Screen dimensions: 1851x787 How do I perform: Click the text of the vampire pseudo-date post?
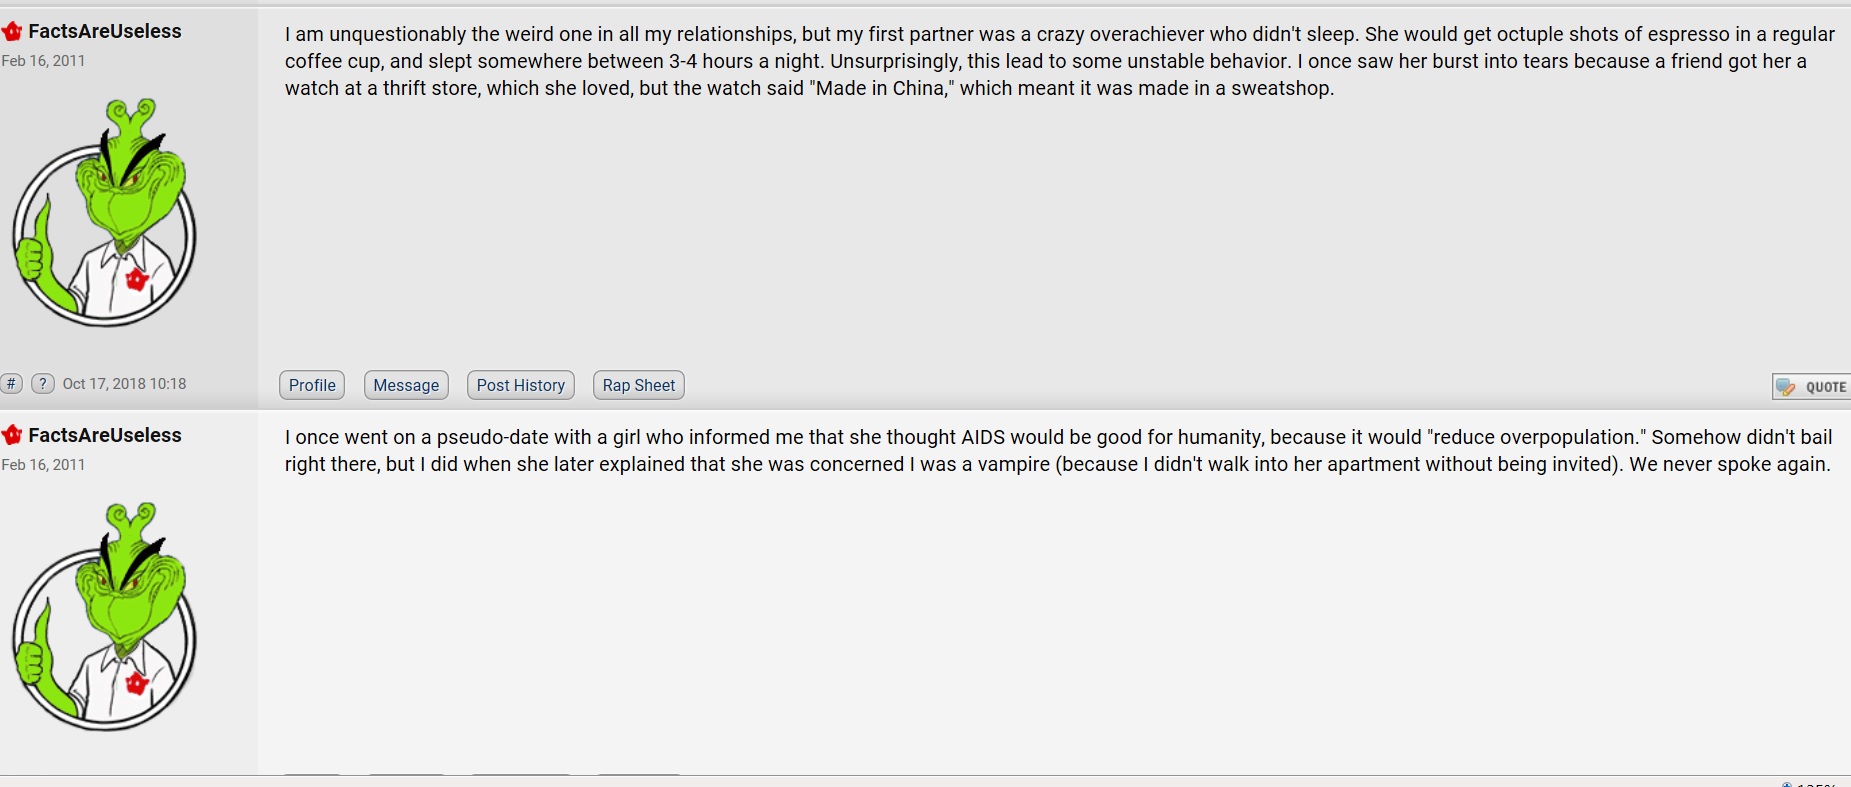pyautogui.click(x=1058, y=451)
